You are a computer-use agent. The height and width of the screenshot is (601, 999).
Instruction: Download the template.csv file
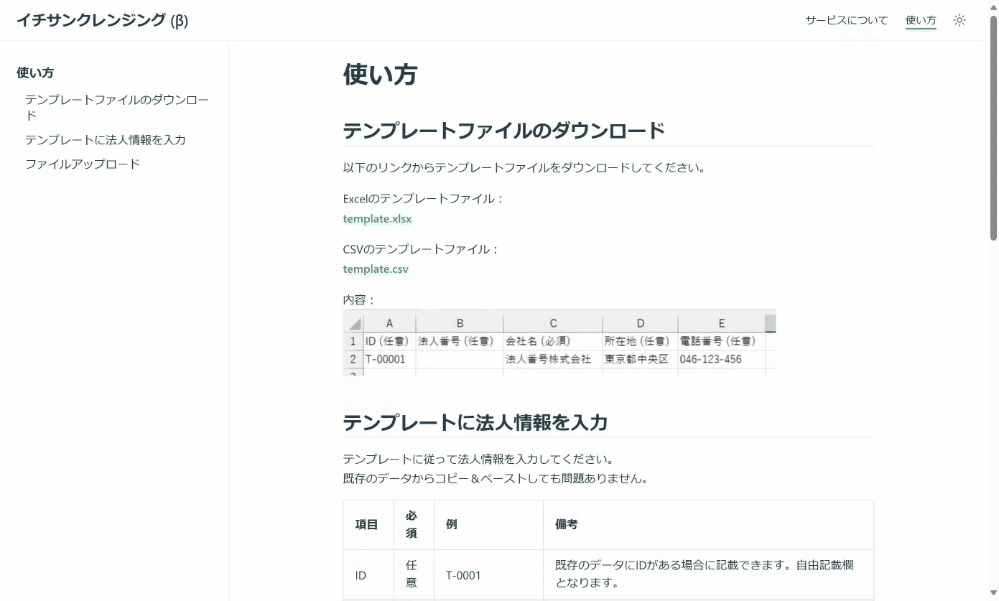tap(375, 269)
